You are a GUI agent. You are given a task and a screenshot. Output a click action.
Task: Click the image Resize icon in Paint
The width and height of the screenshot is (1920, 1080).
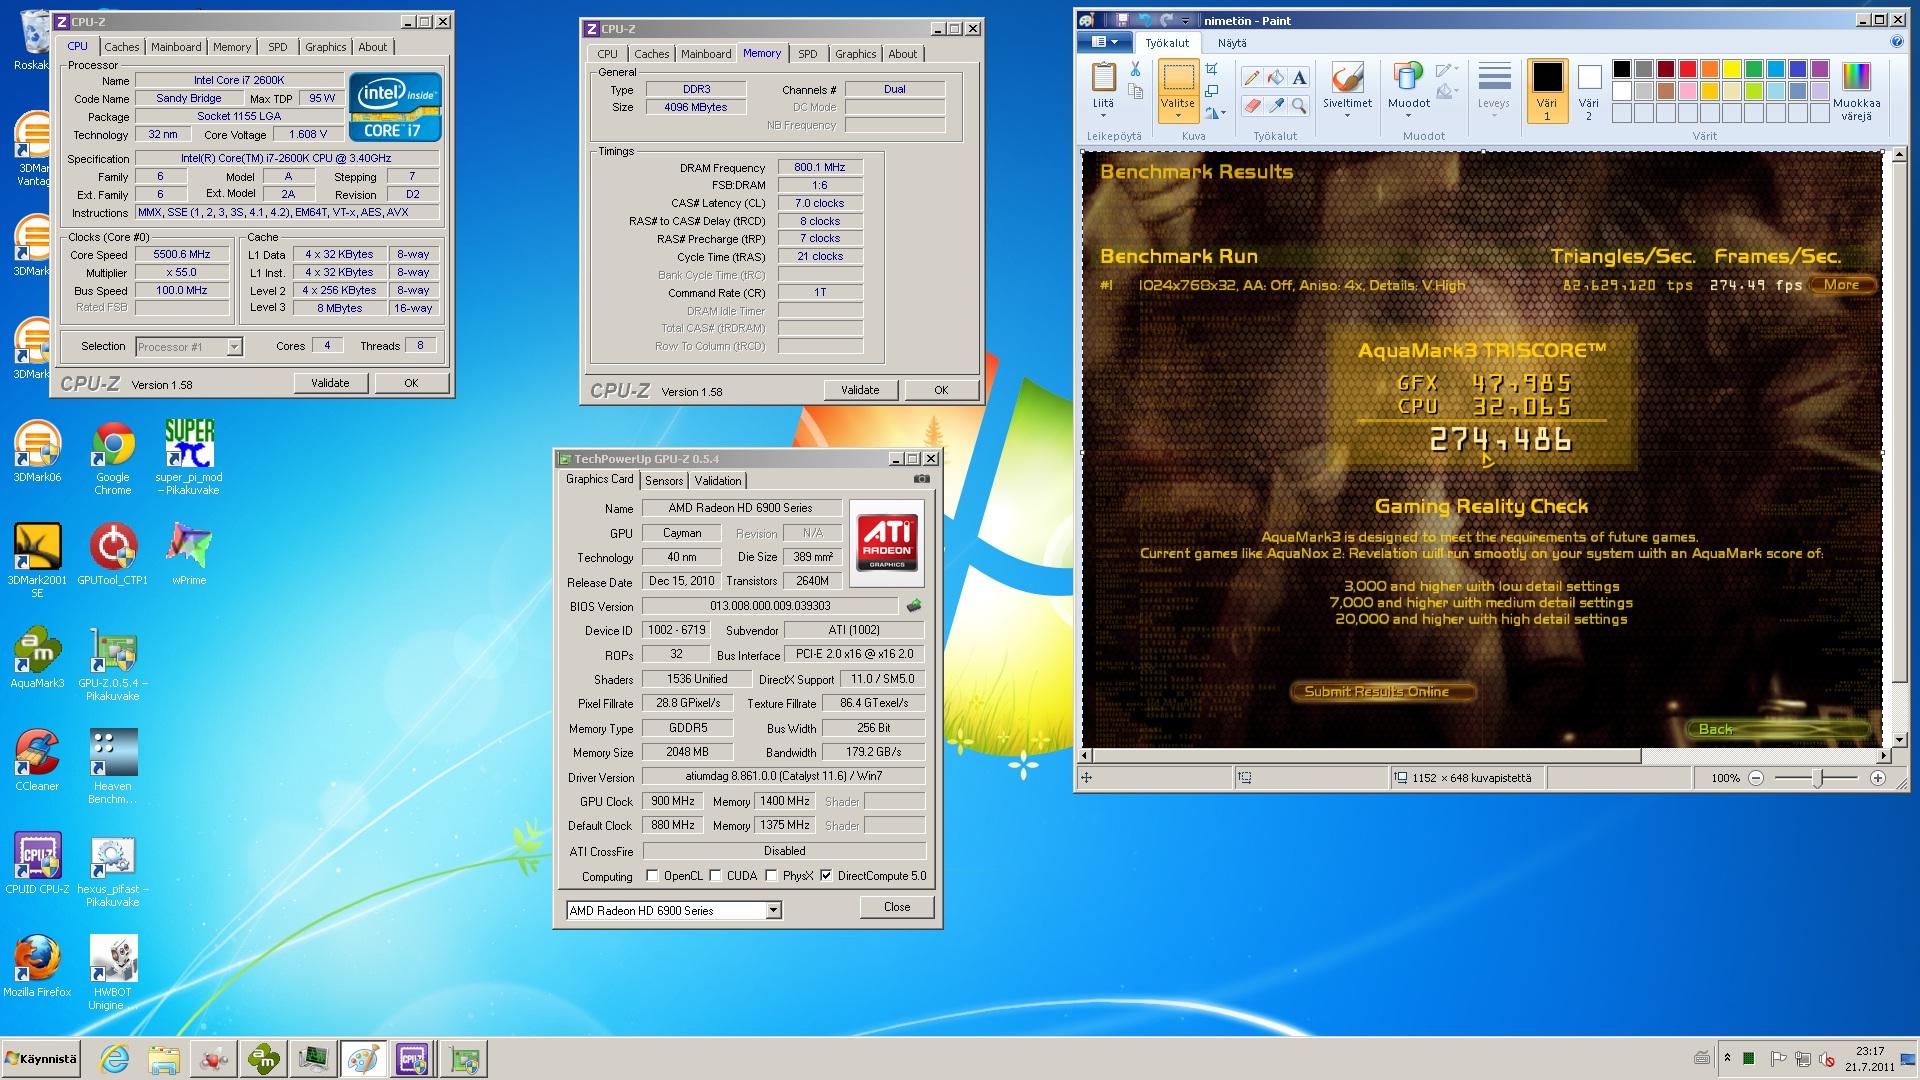point(1212,91)
